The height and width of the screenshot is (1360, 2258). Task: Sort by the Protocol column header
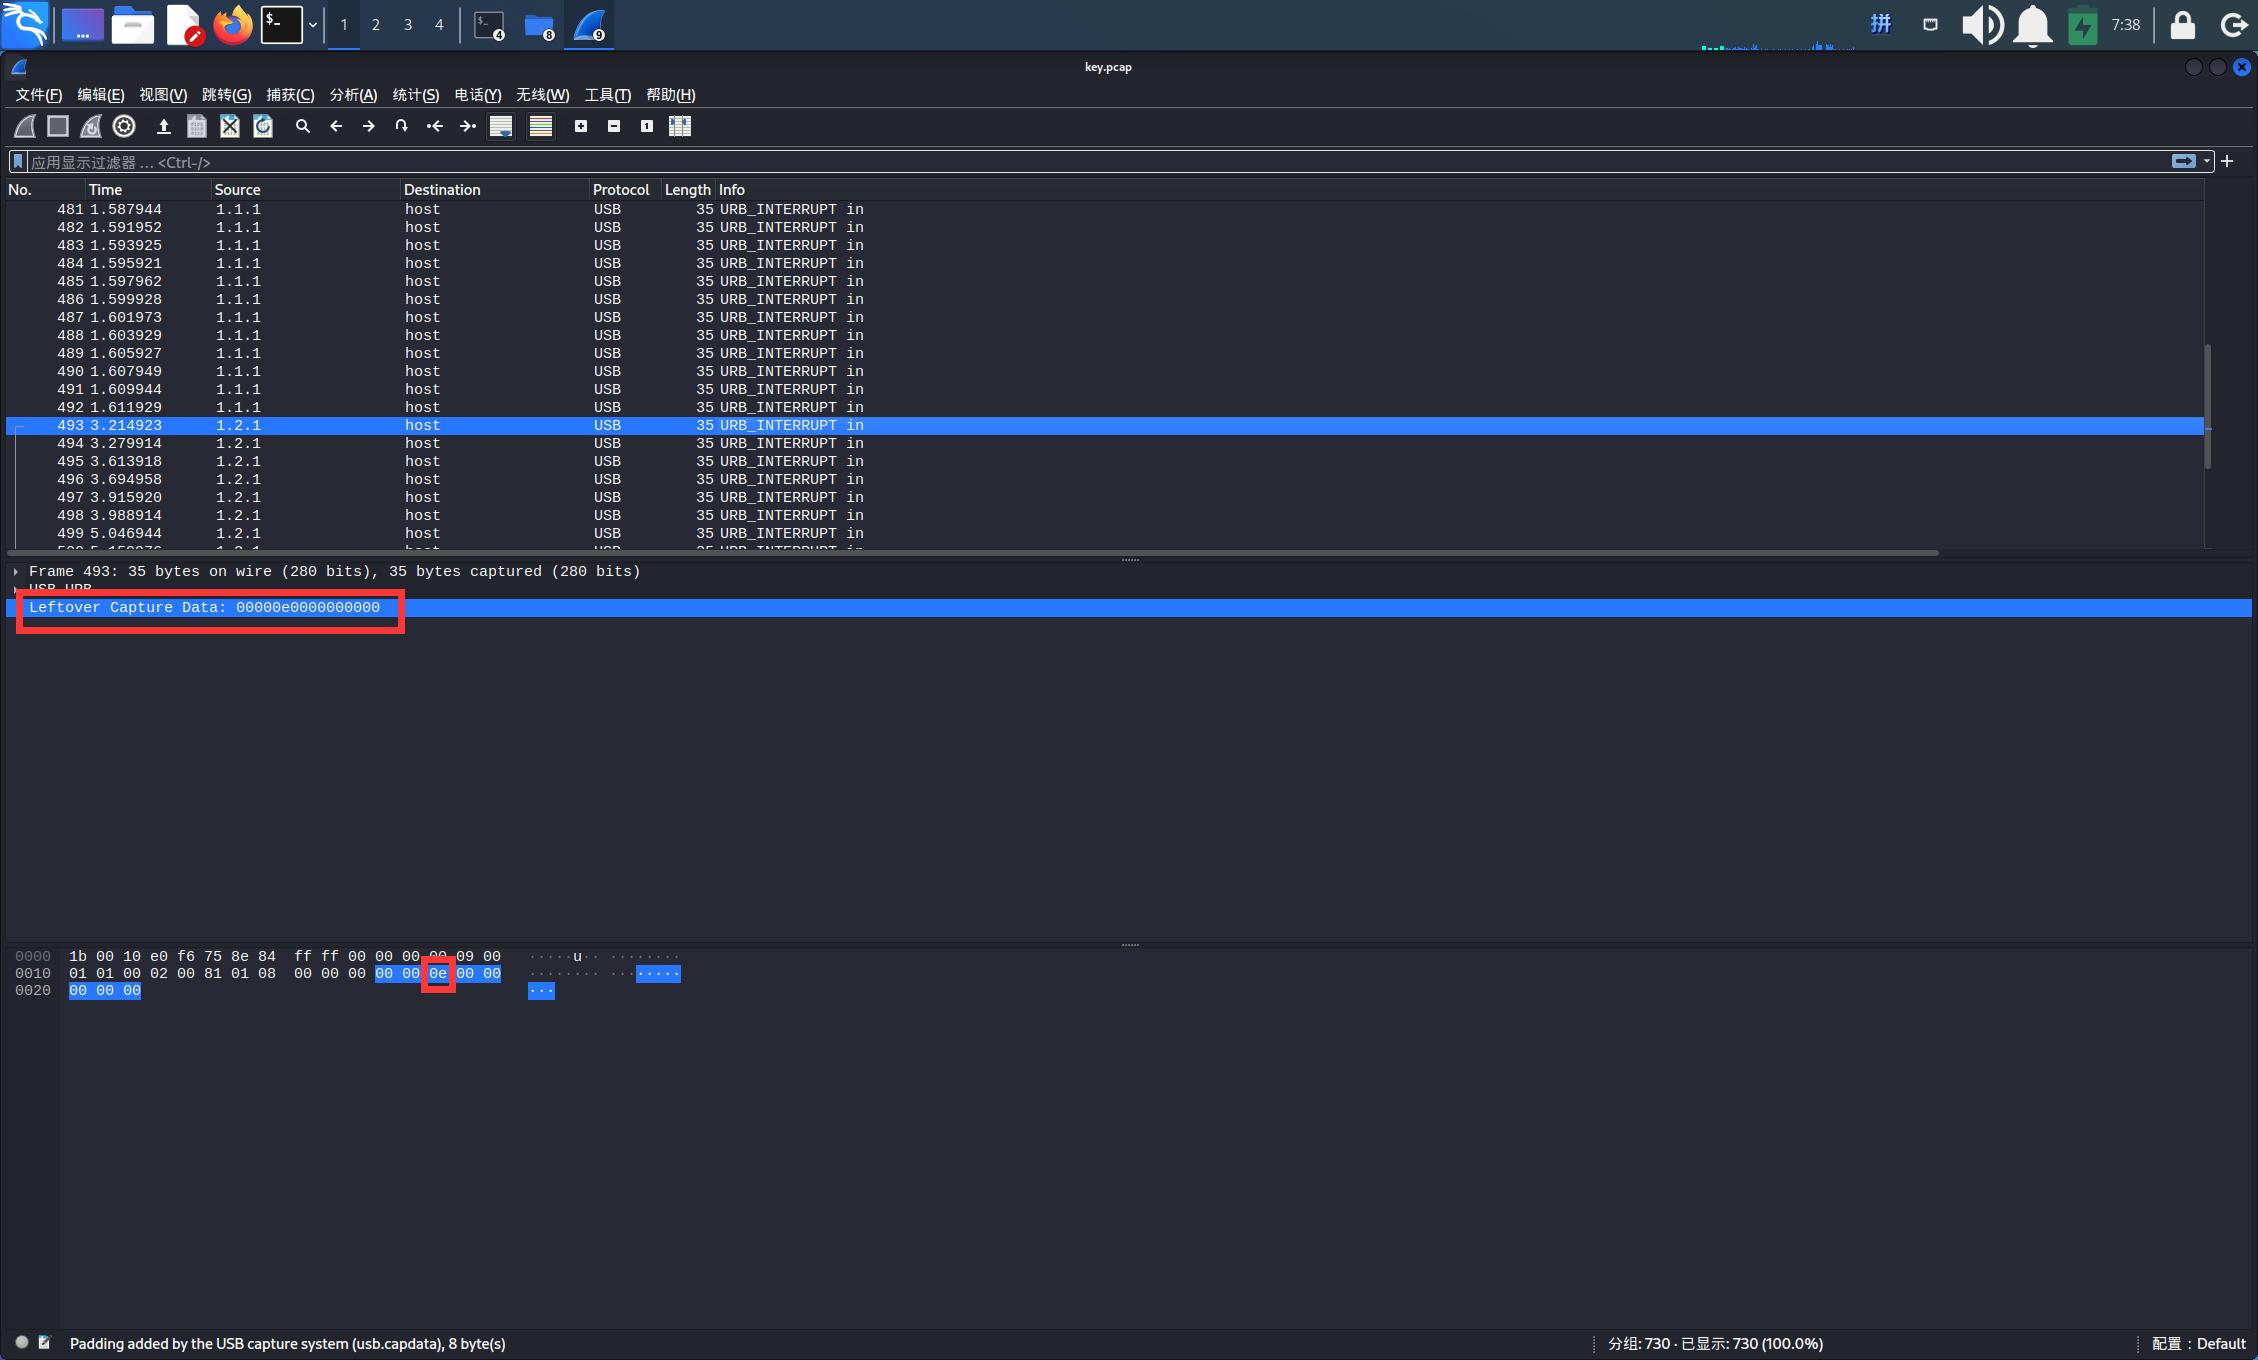click(x=624, y=190)
